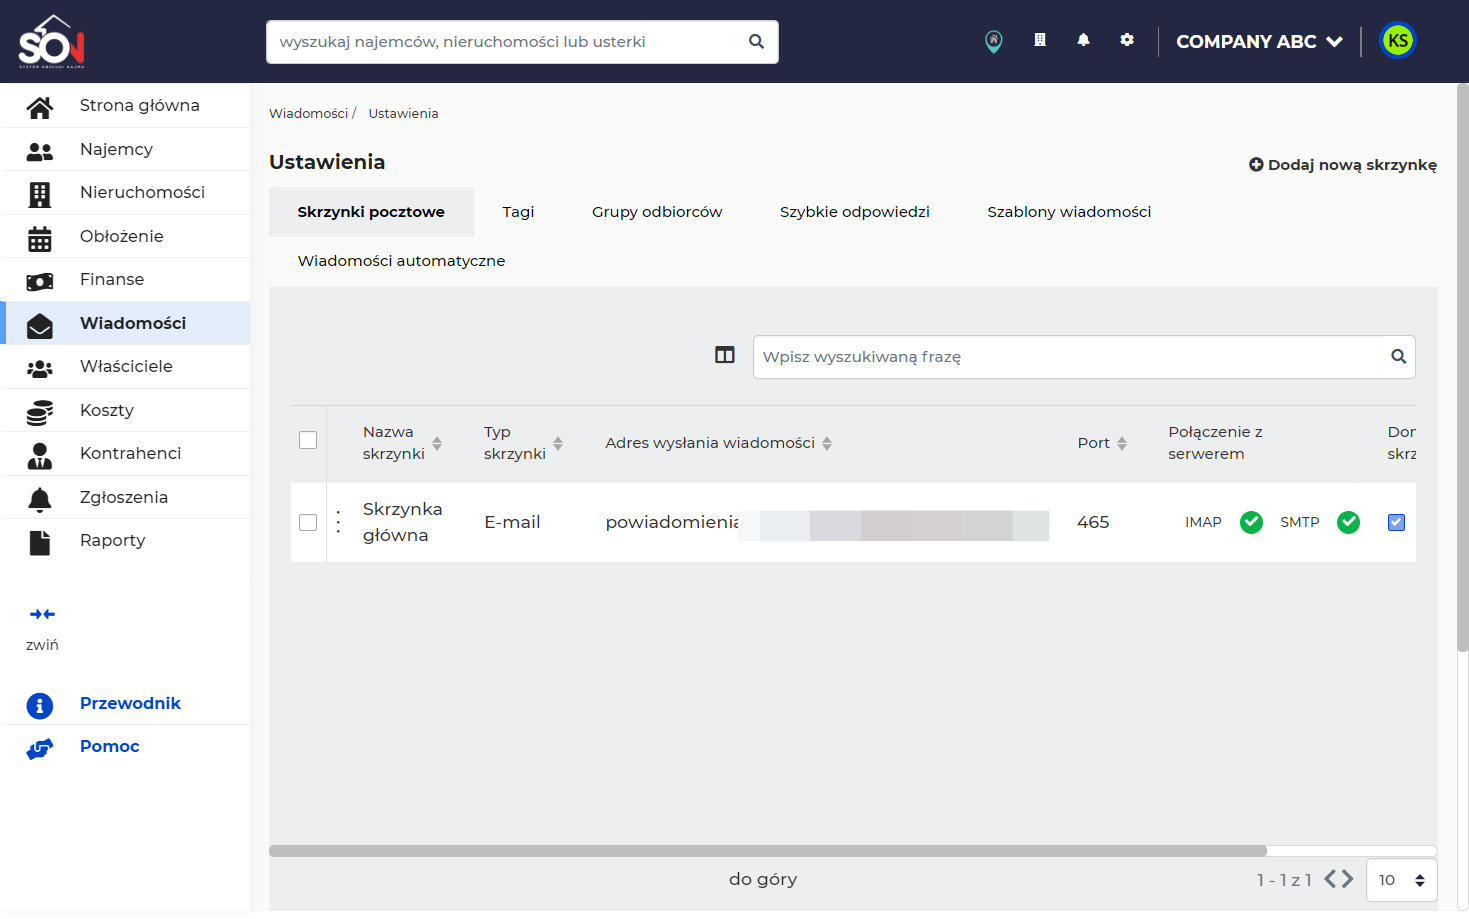Tick the select-all header checkbox

coord(308,440)
